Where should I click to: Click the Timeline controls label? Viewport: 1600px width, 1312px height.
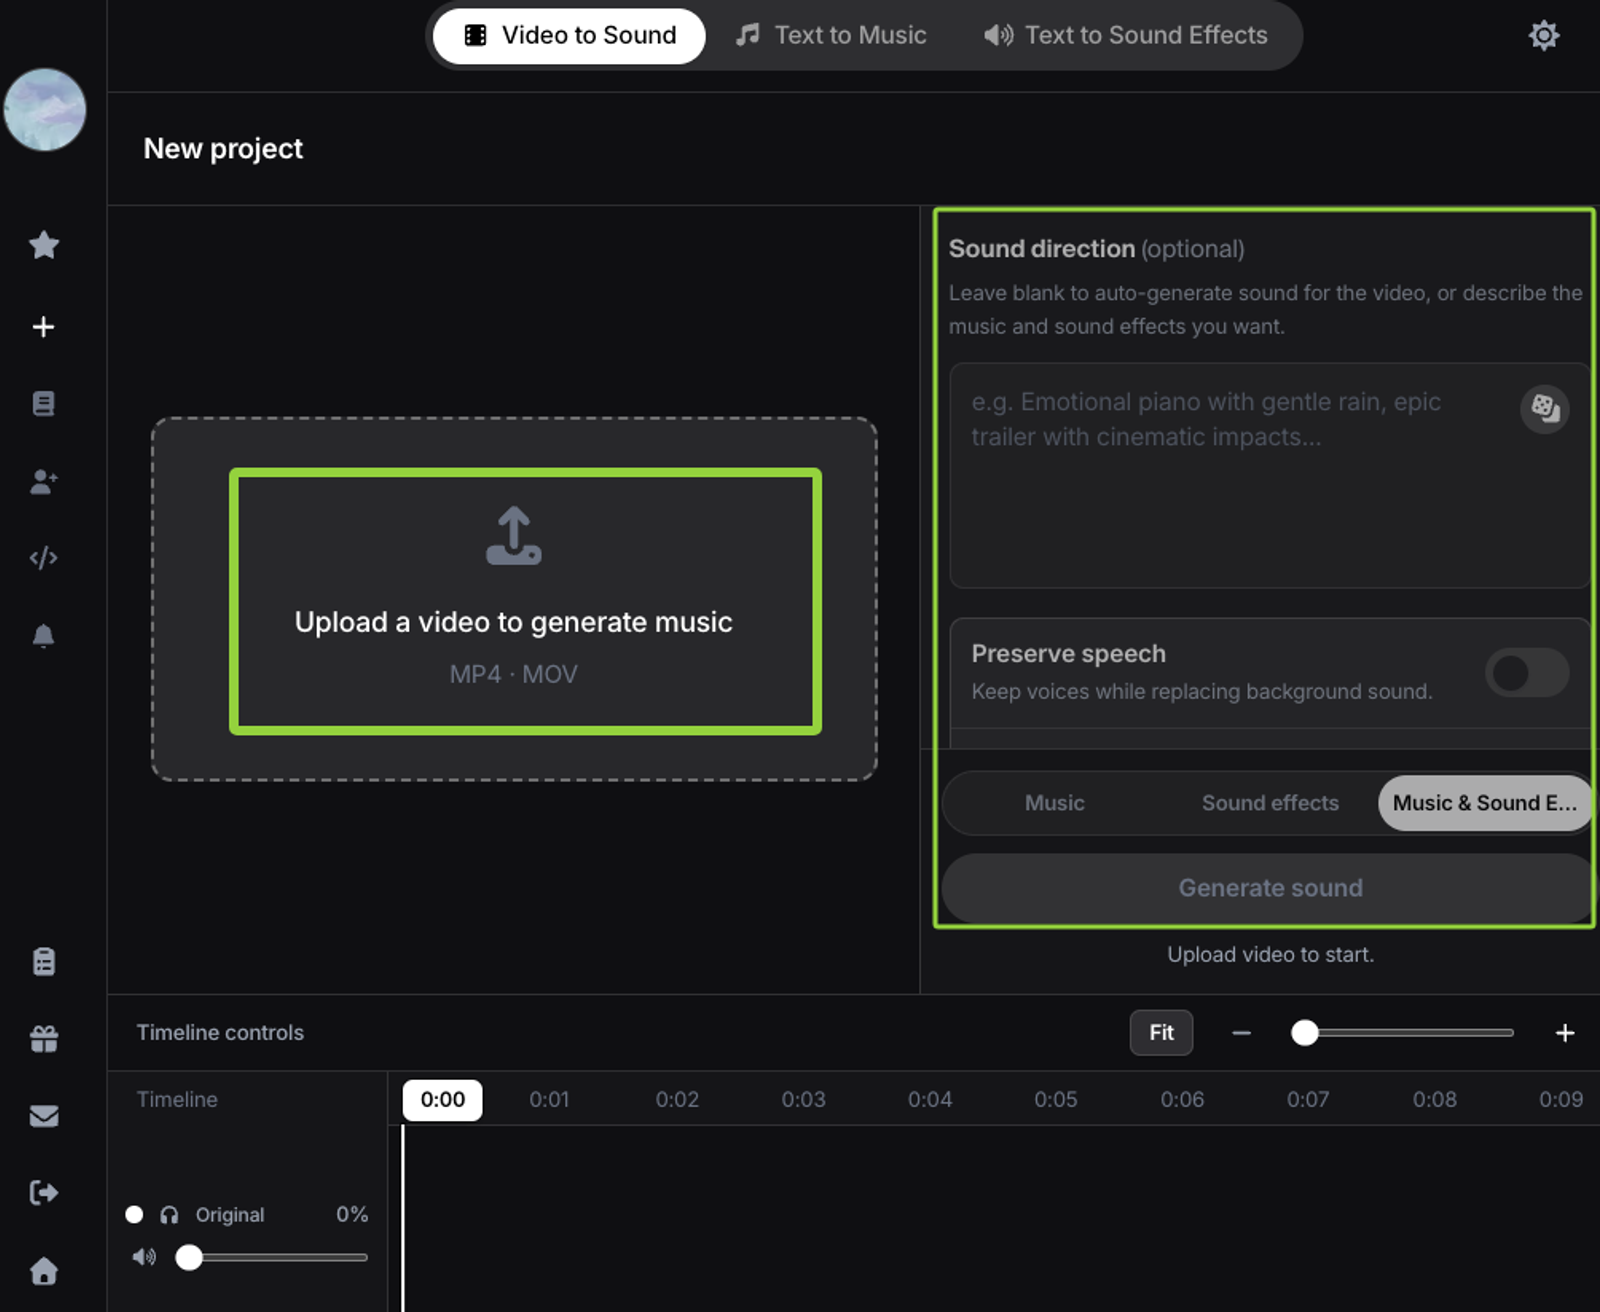(220, 1033)
